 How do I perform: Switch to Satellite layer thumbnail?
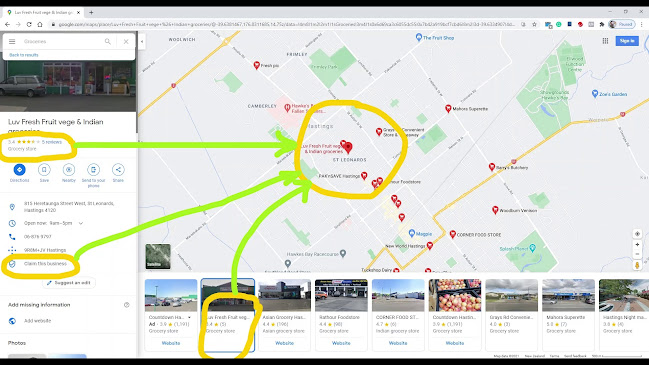(158, 257)
